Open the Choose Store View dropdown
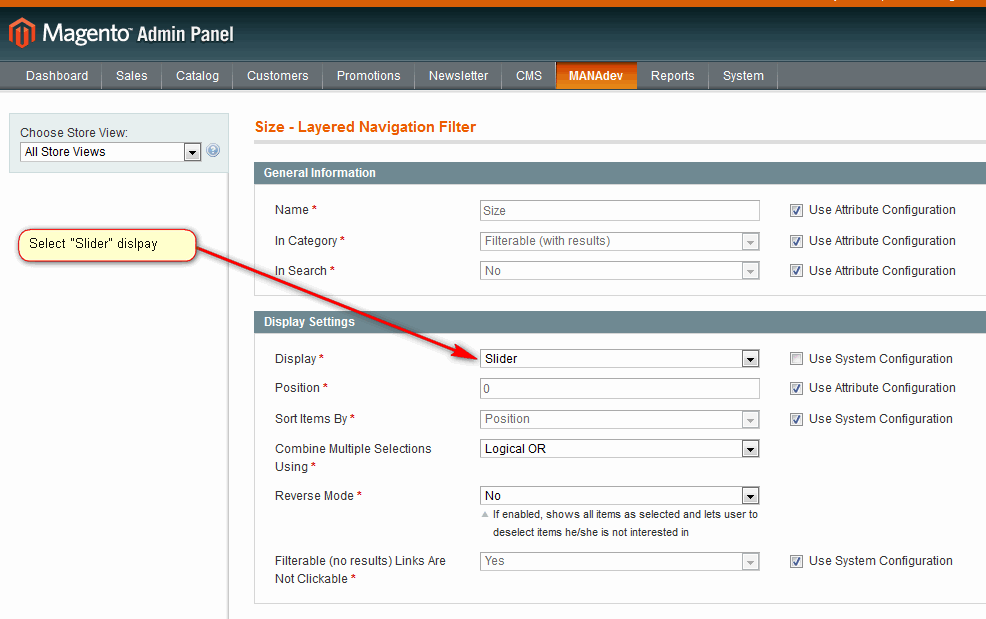 coord(111,152)
